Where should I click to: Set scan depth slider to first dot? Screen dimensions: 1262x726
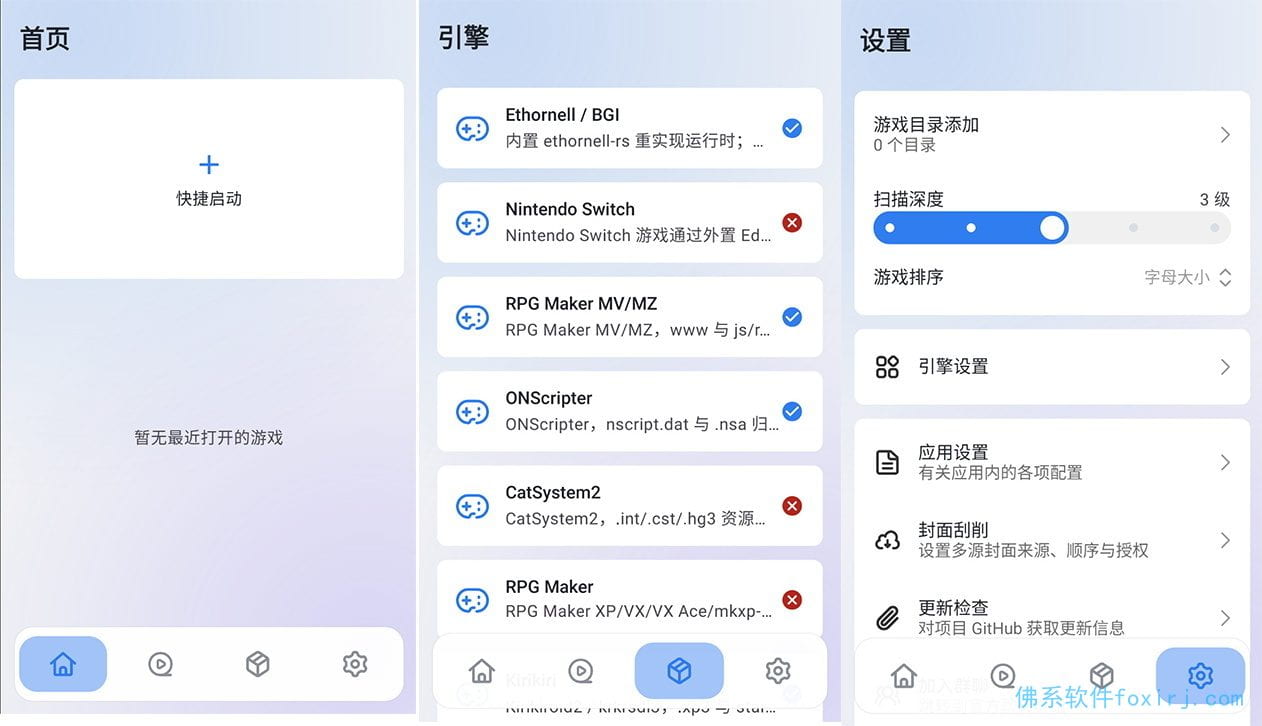point(890,228)
